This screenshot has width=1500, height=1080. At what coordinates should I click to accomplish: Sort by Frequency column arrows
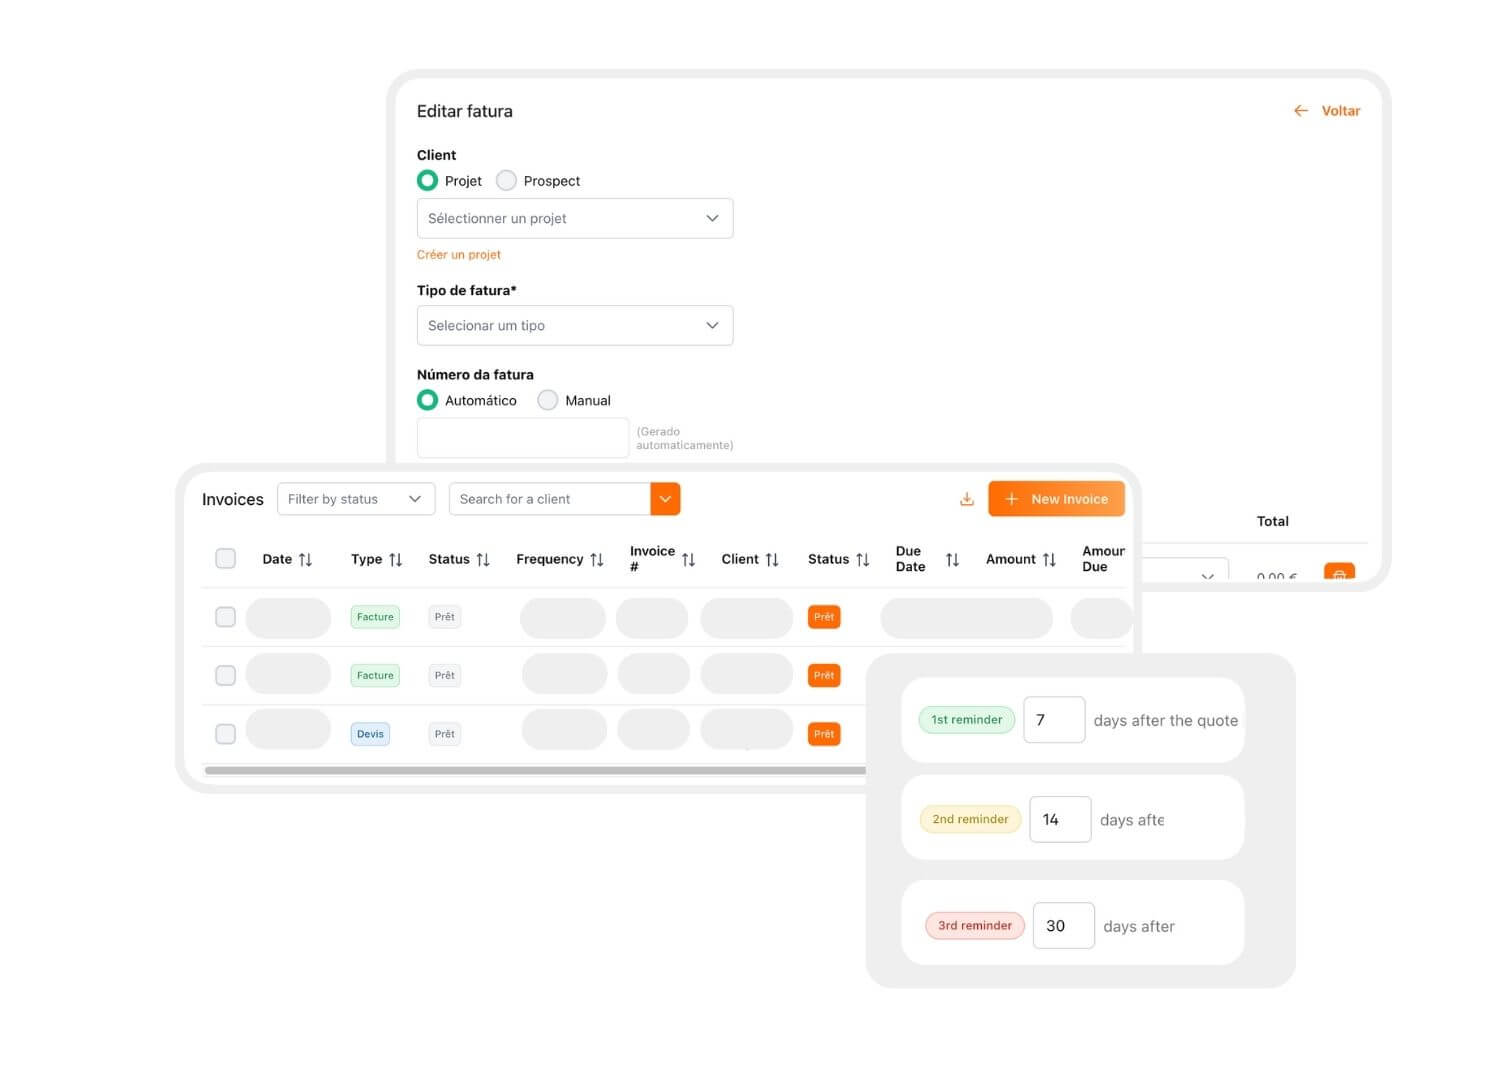pyautogui.click(x=597, y=560)
